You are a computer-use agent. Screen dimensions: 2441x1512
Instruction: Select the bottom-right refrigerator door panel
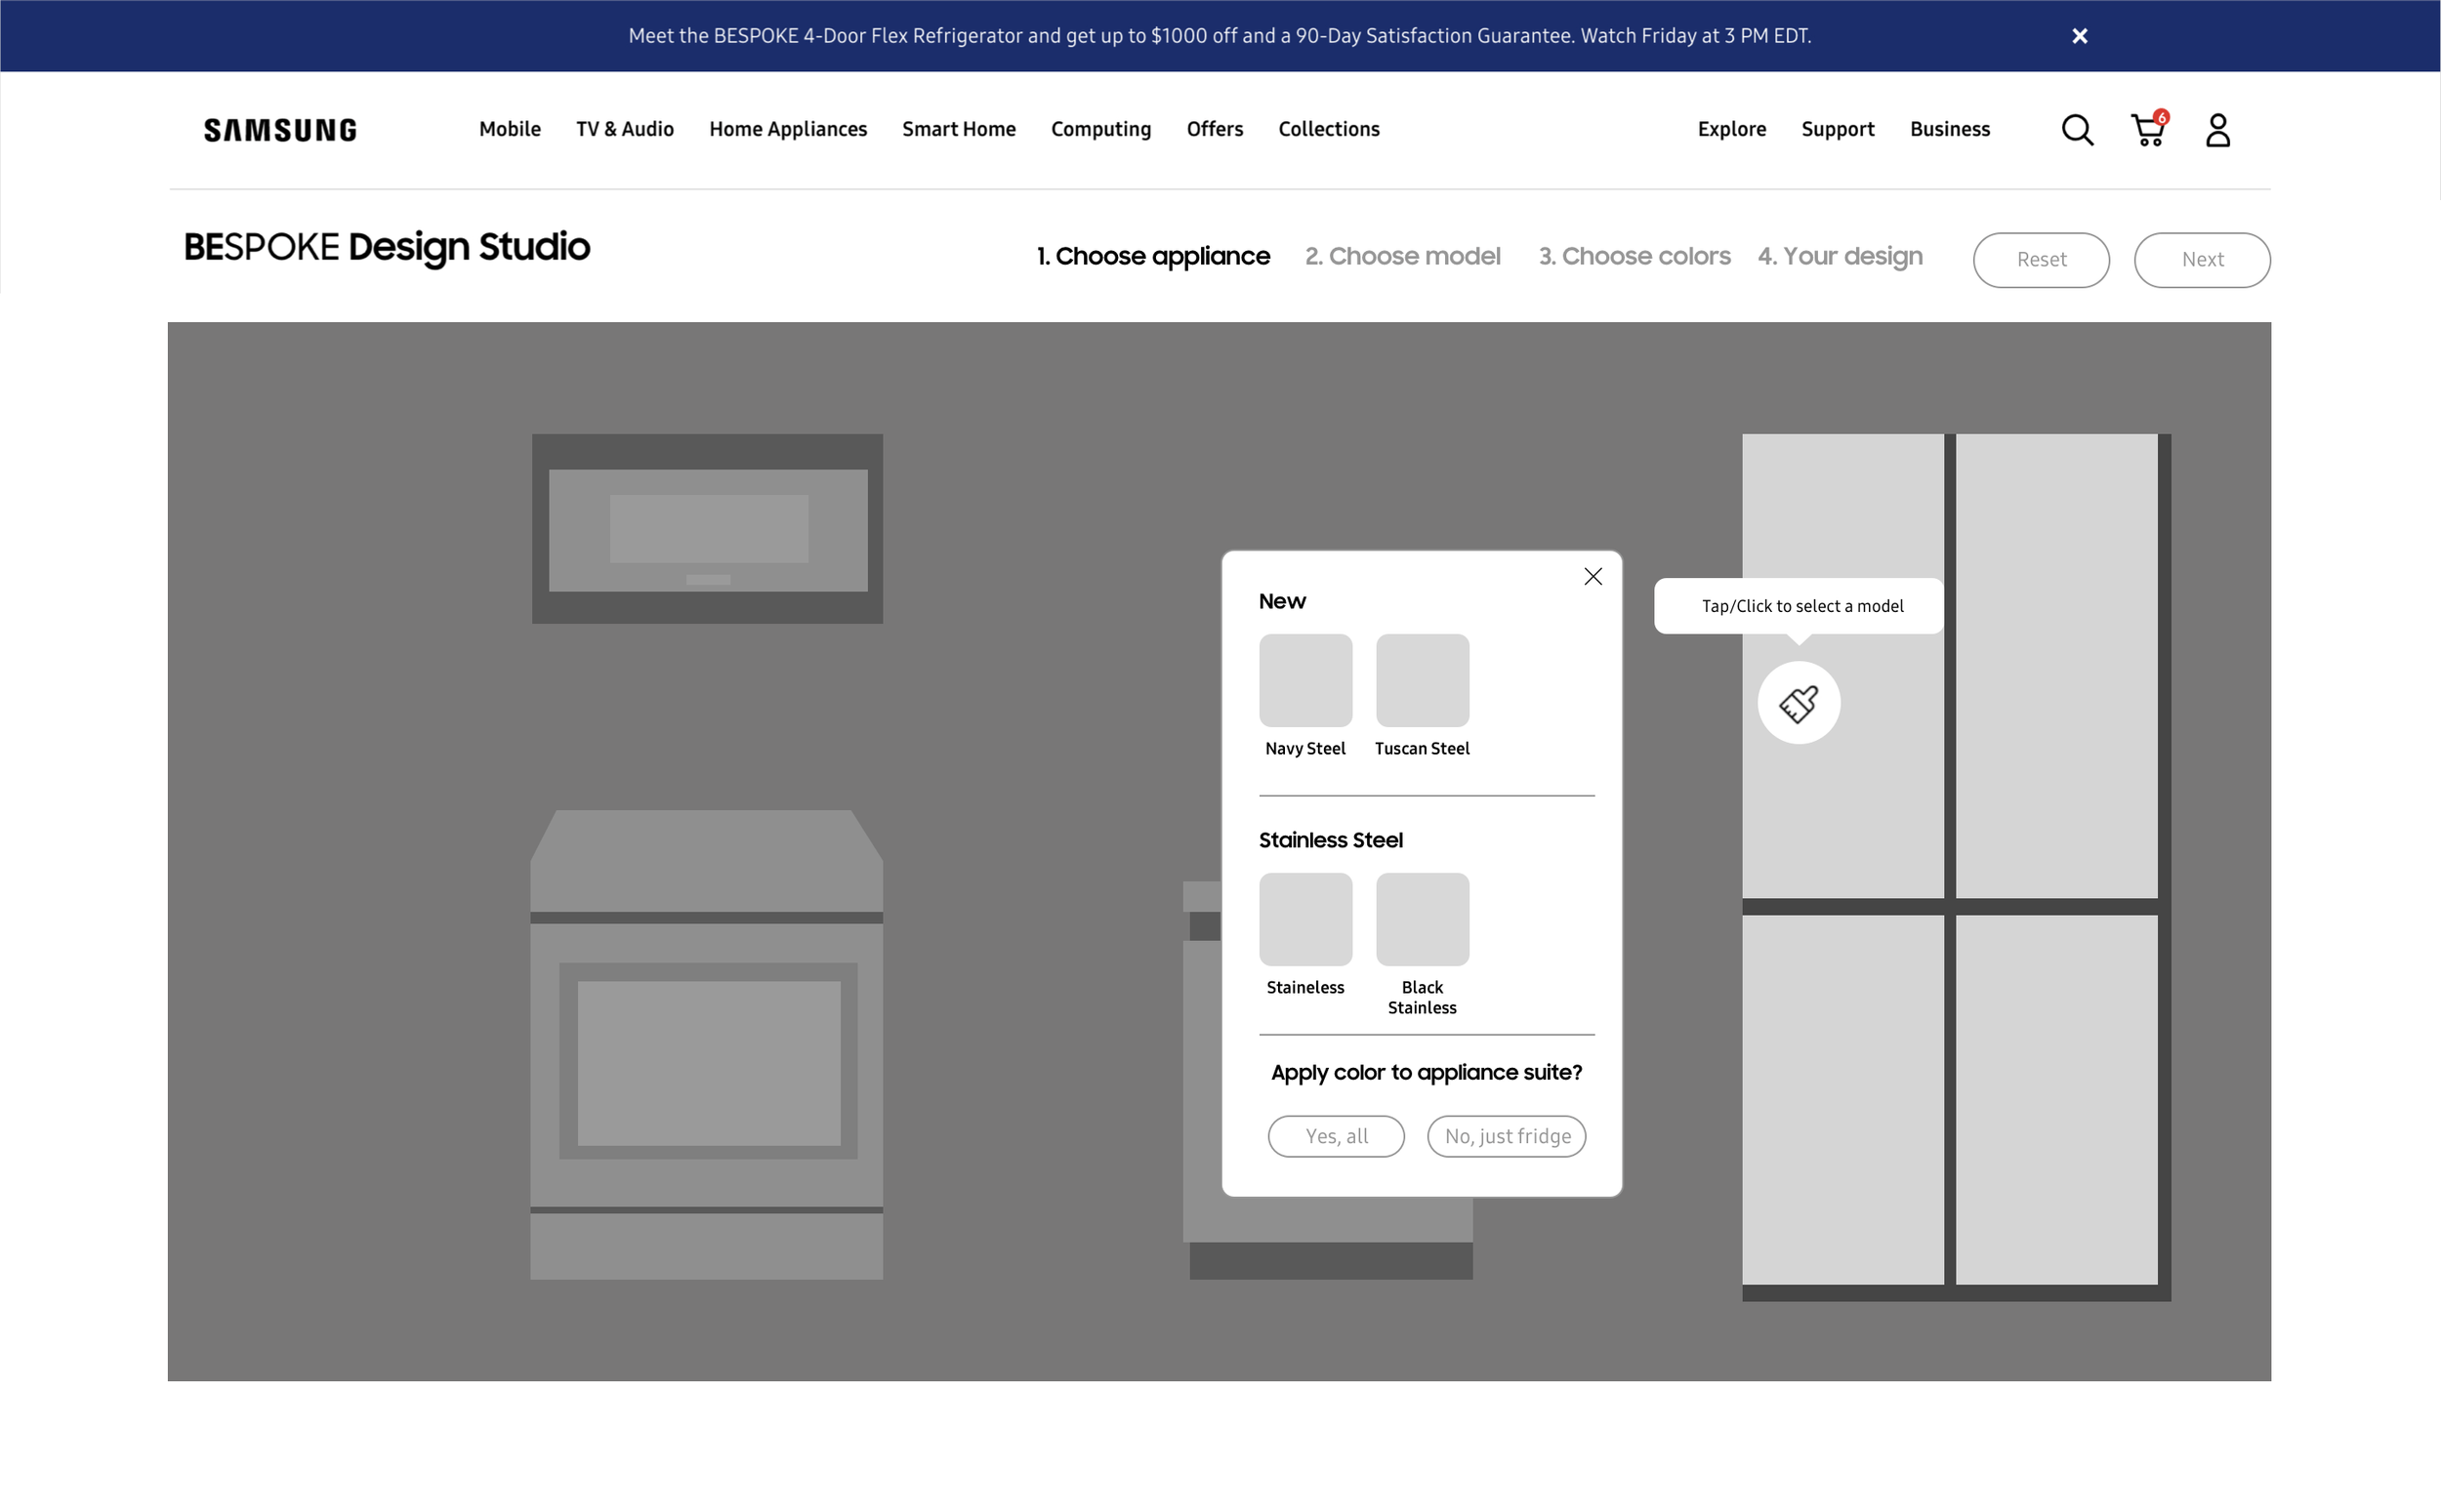click(2056, 1100)
